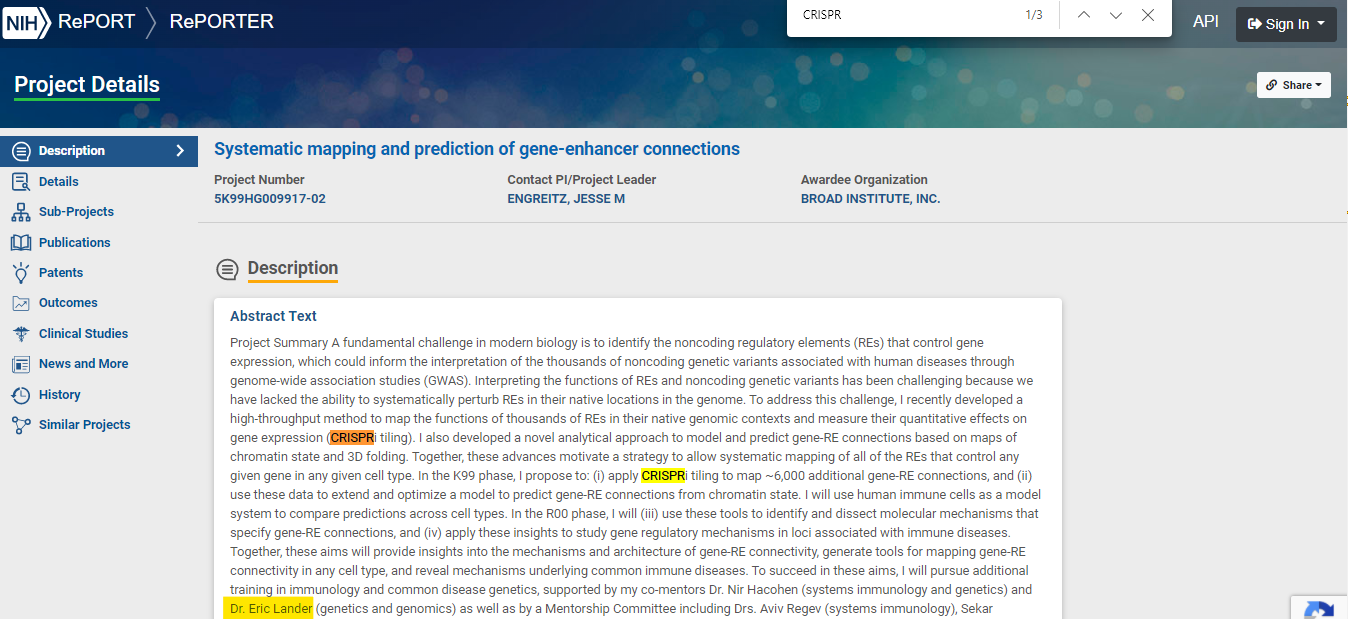The width and height of the screenshot is (1348, 623).
Task: Click the Description sidebar icon
Action: pos(21,151)
